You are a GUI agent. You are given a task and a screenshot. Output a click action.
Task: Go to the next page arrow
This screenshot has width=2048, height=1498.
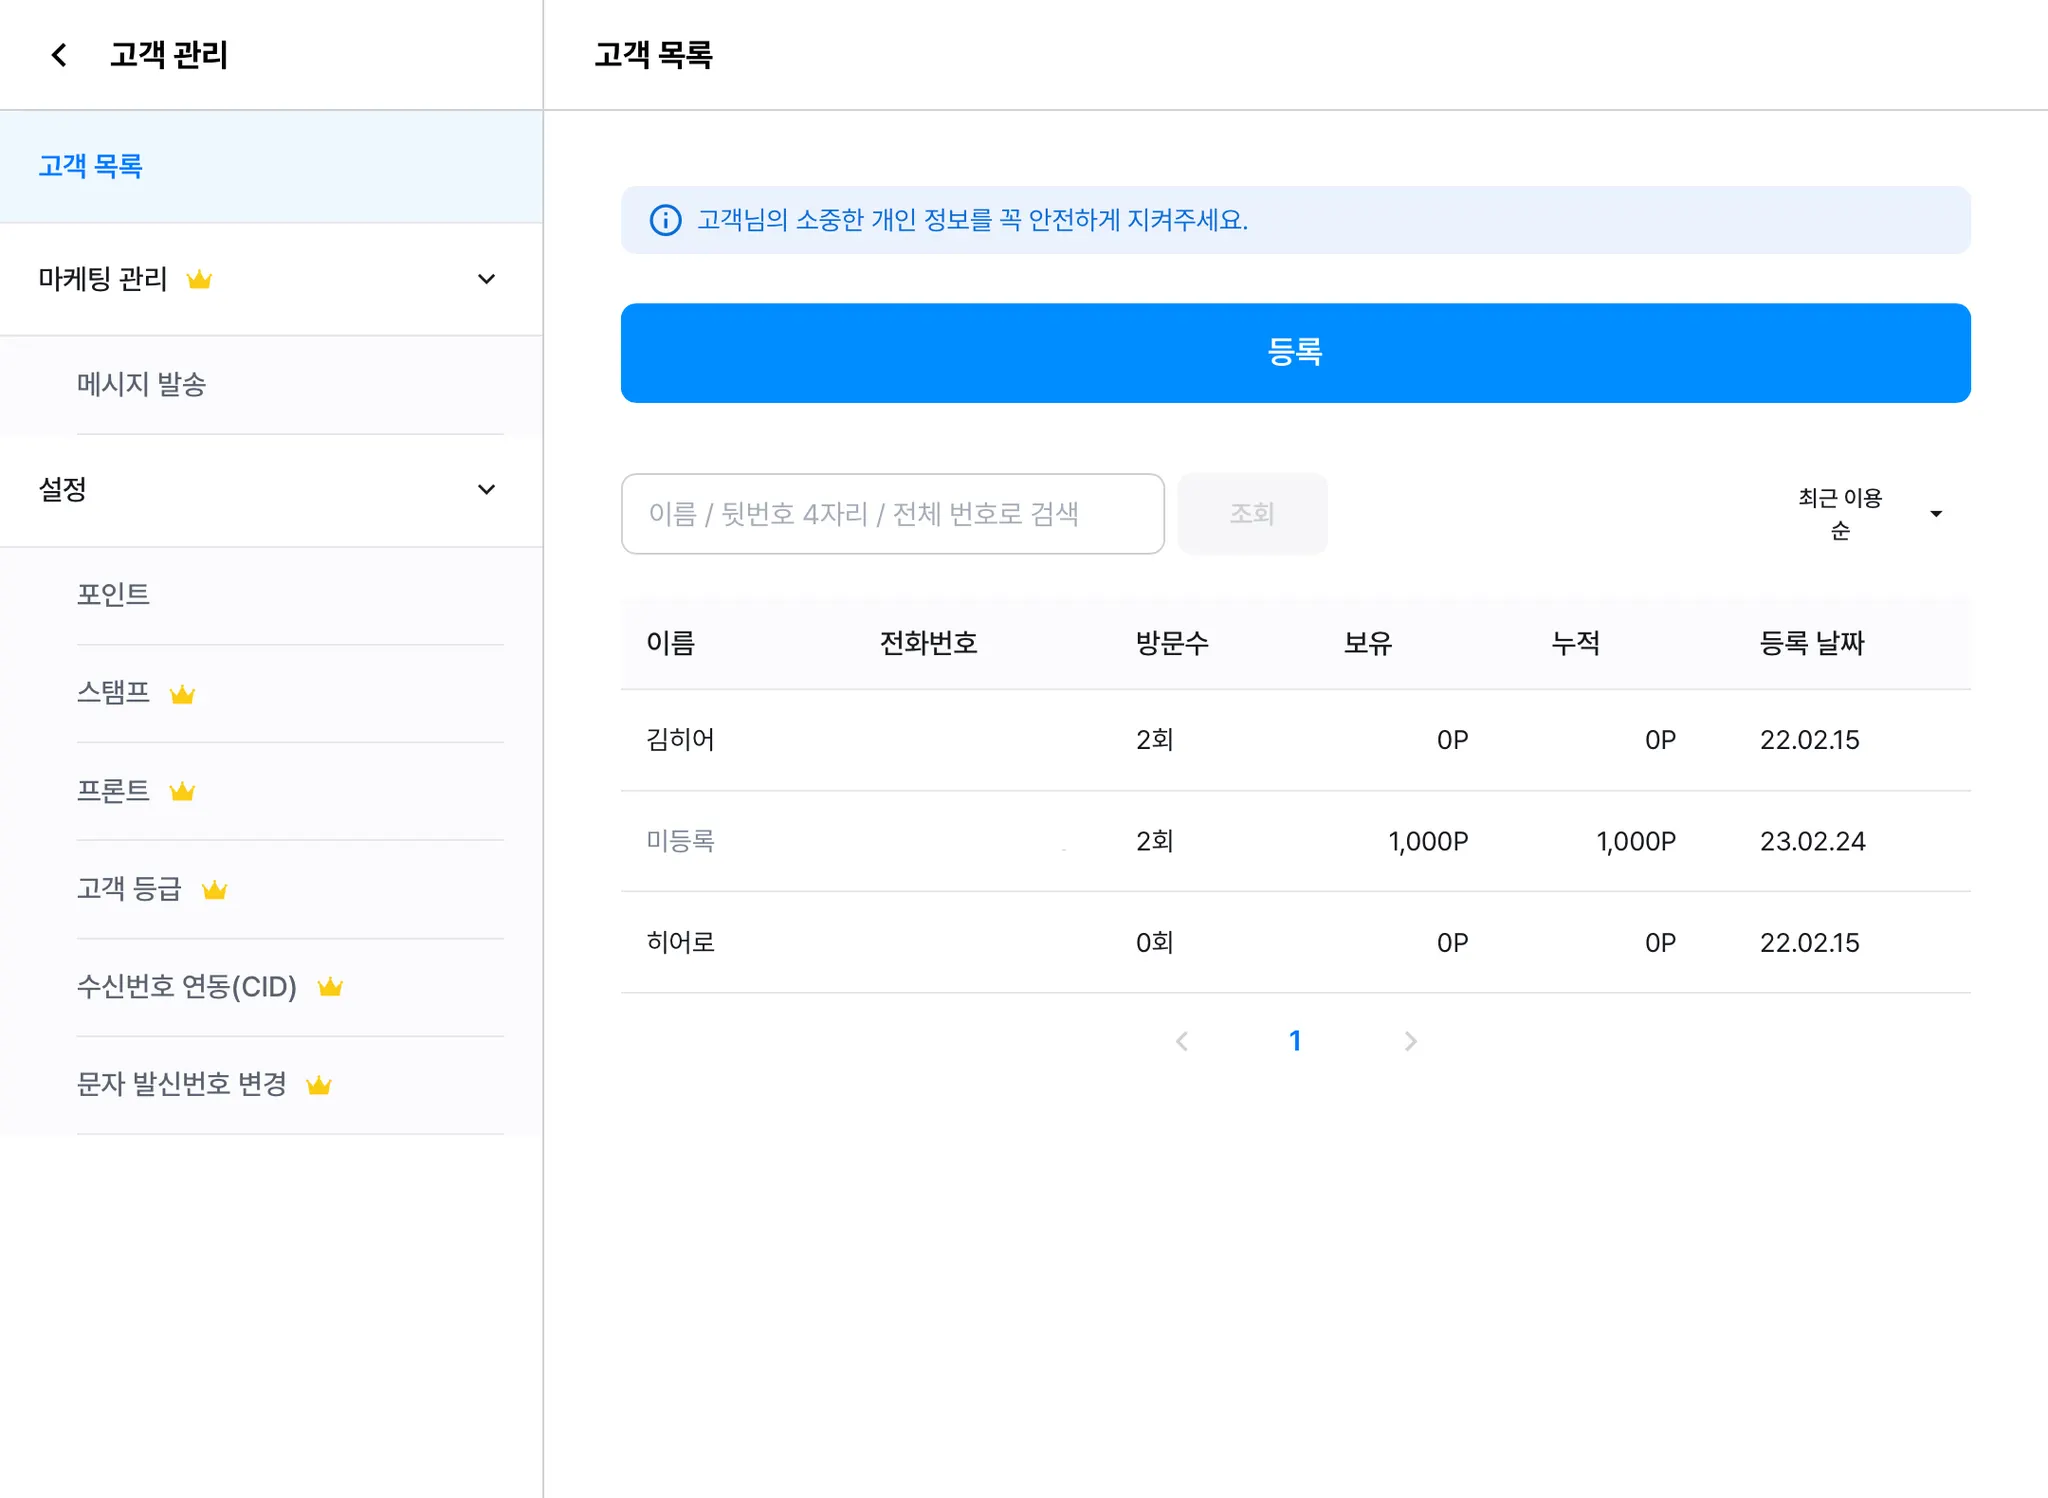(x=1410, y=1041)
